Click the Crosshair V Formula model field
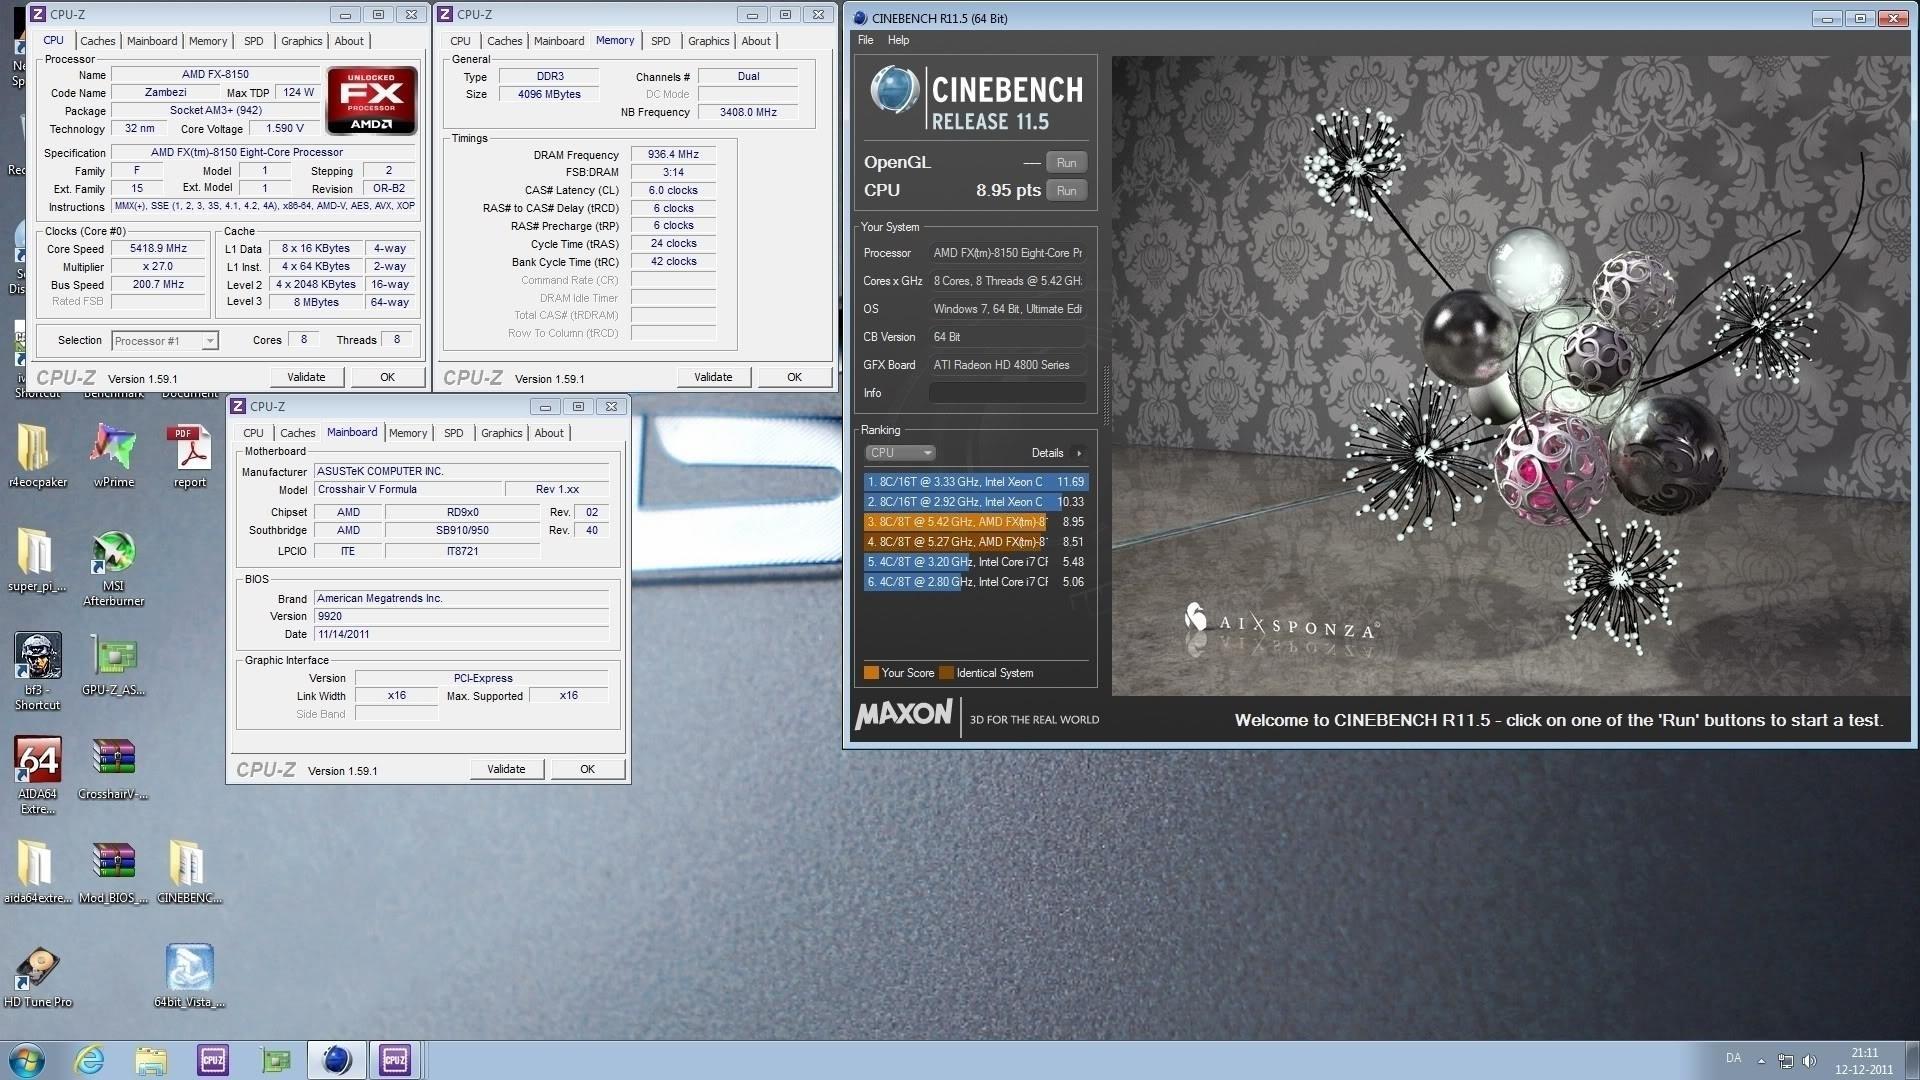This screenshot has height=1080, width=1920. 409,490
